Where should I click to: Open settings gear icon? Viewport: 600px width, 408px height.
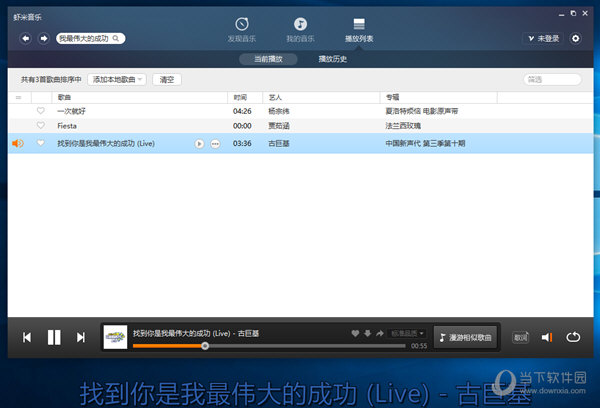click(576, 38)
